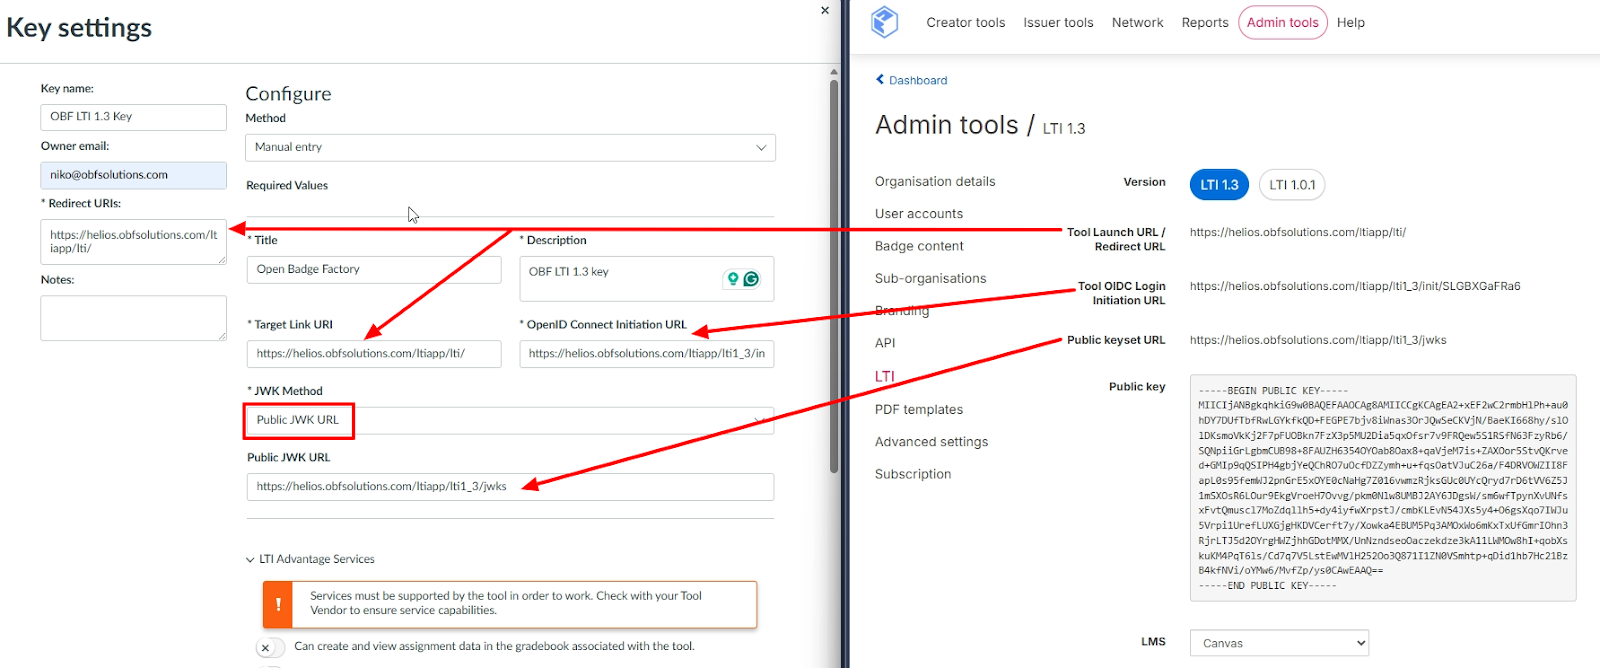Screen dimensions: 1600x668
Task: Open API in admin sidebar
Action: pyautogui.click(x=885, y=343)
